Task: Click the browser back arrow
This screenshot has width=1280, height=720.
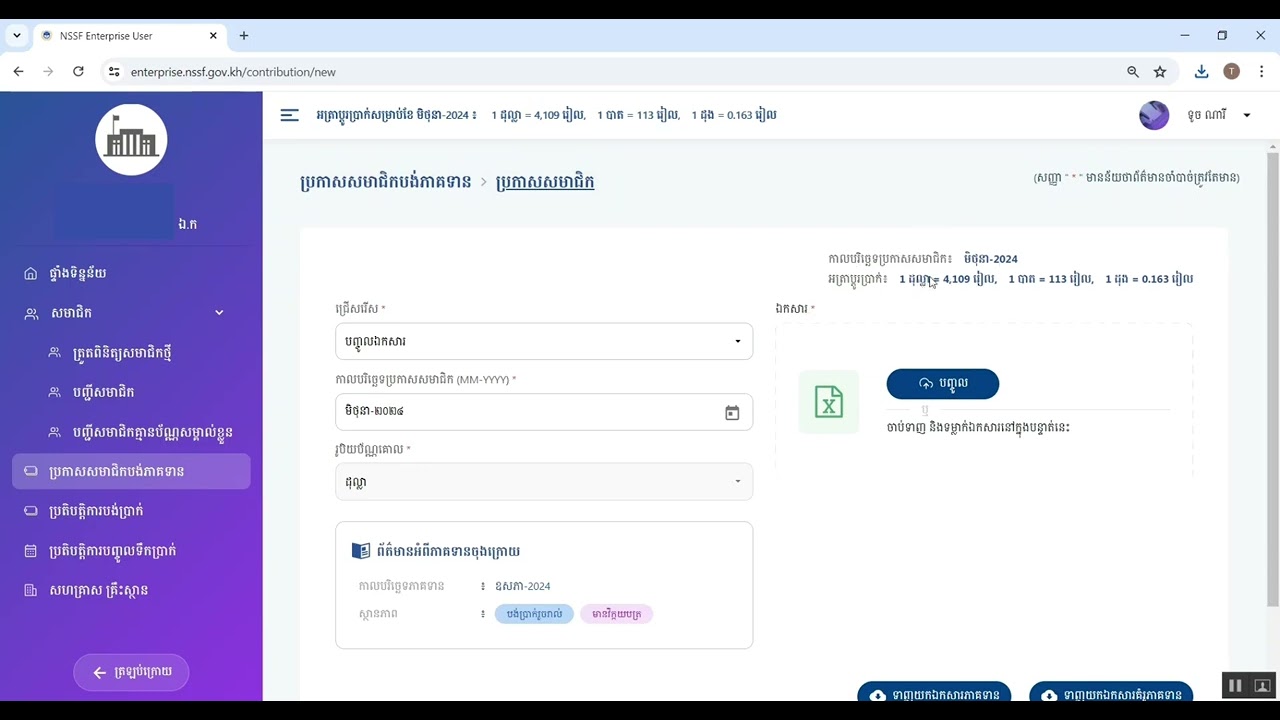Action: click(x=18, y=72)
